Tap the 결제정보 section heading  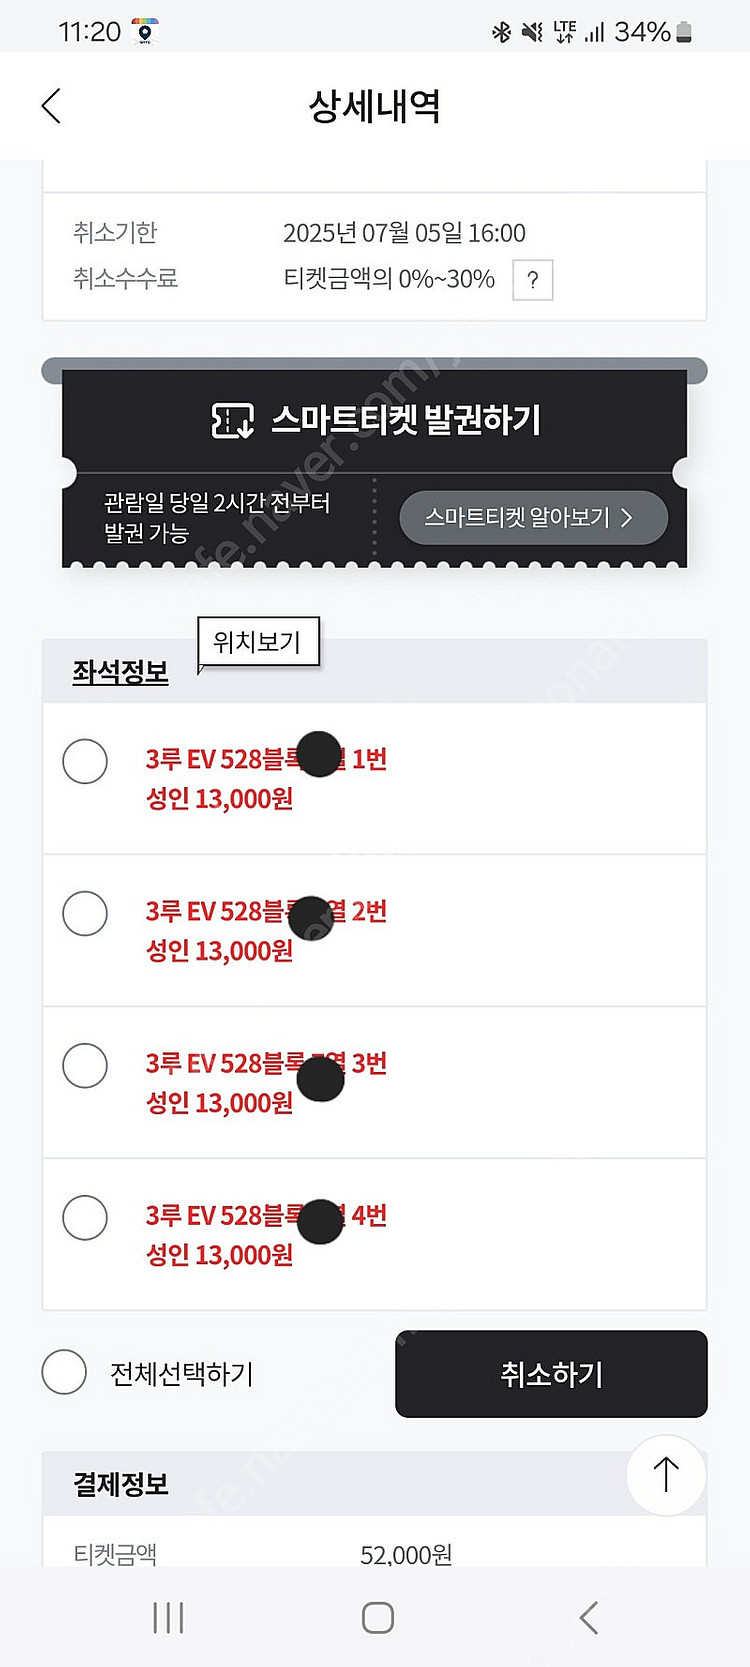click(x=120, y=1484)
